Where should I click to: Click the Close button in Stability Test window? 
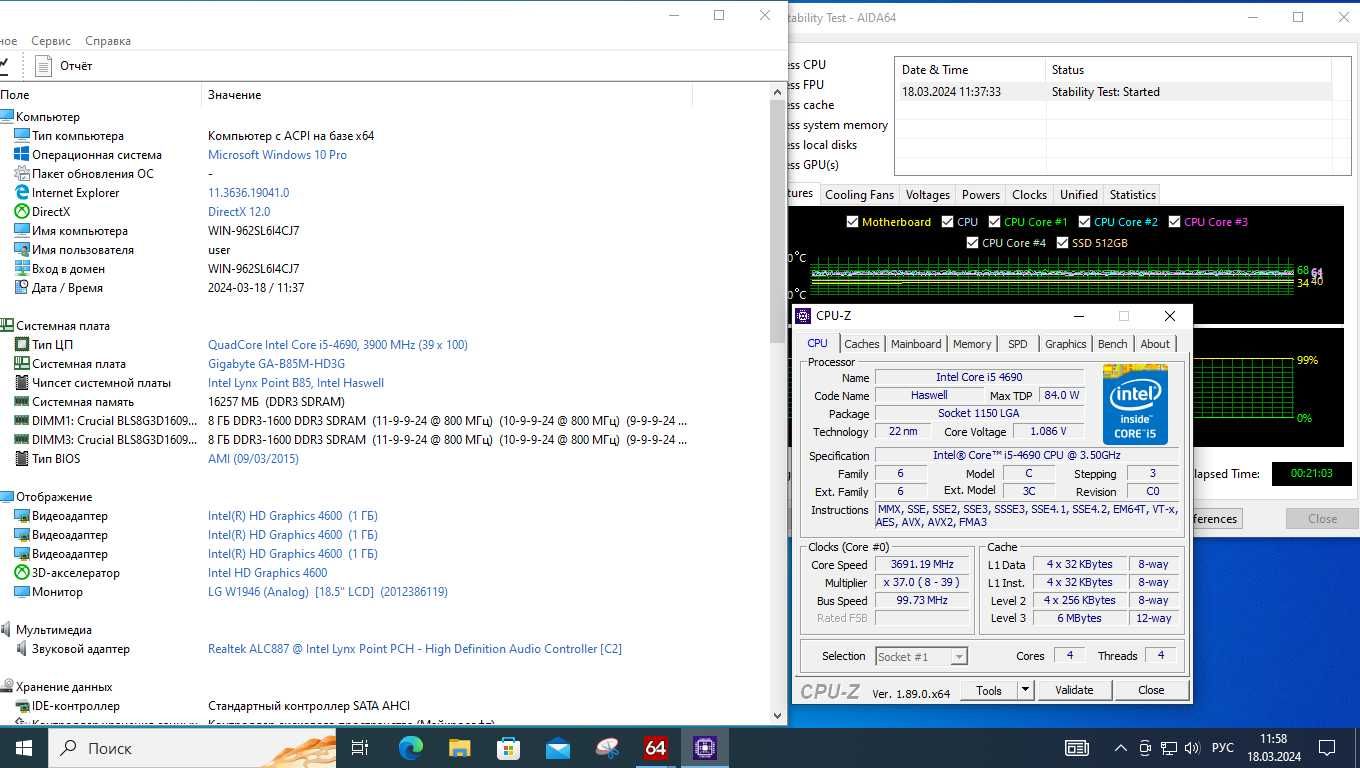tap(1322, 518)
